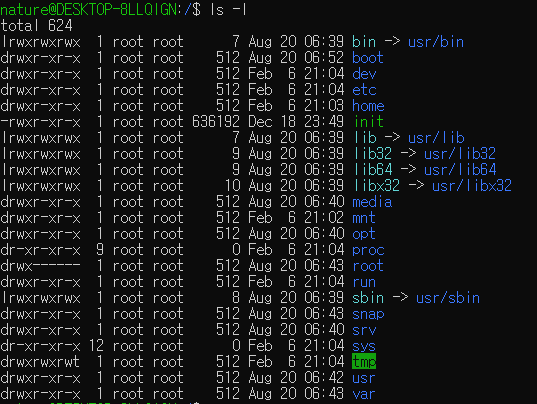Viewport: 537px width, 404px height.
Task: Click the '21:03' time of home
Action: [324, 106]
